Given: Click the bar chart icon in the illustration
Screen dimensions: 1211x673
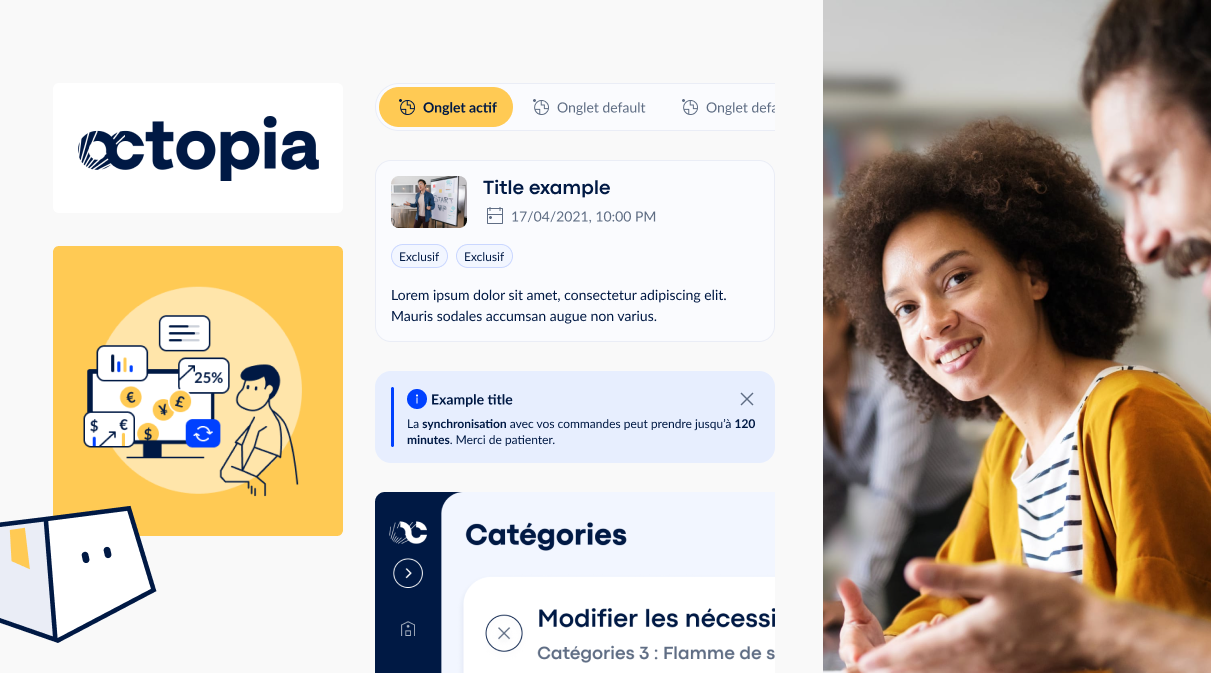Looking at the screenshot, I should [x=122, y=363].
